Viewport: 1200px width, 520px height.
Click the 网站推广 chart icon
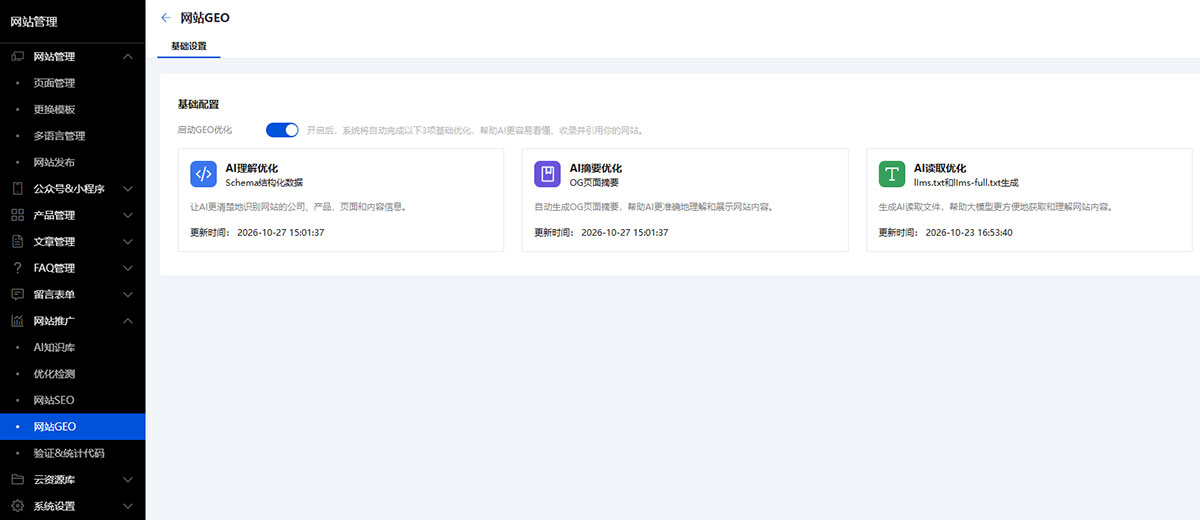[x=17, y=321]
